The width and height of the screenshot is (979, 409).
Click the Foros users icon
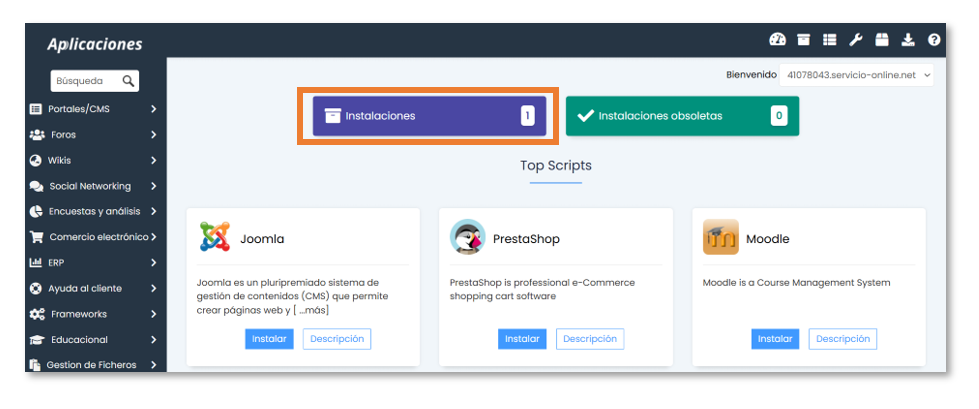37,135
